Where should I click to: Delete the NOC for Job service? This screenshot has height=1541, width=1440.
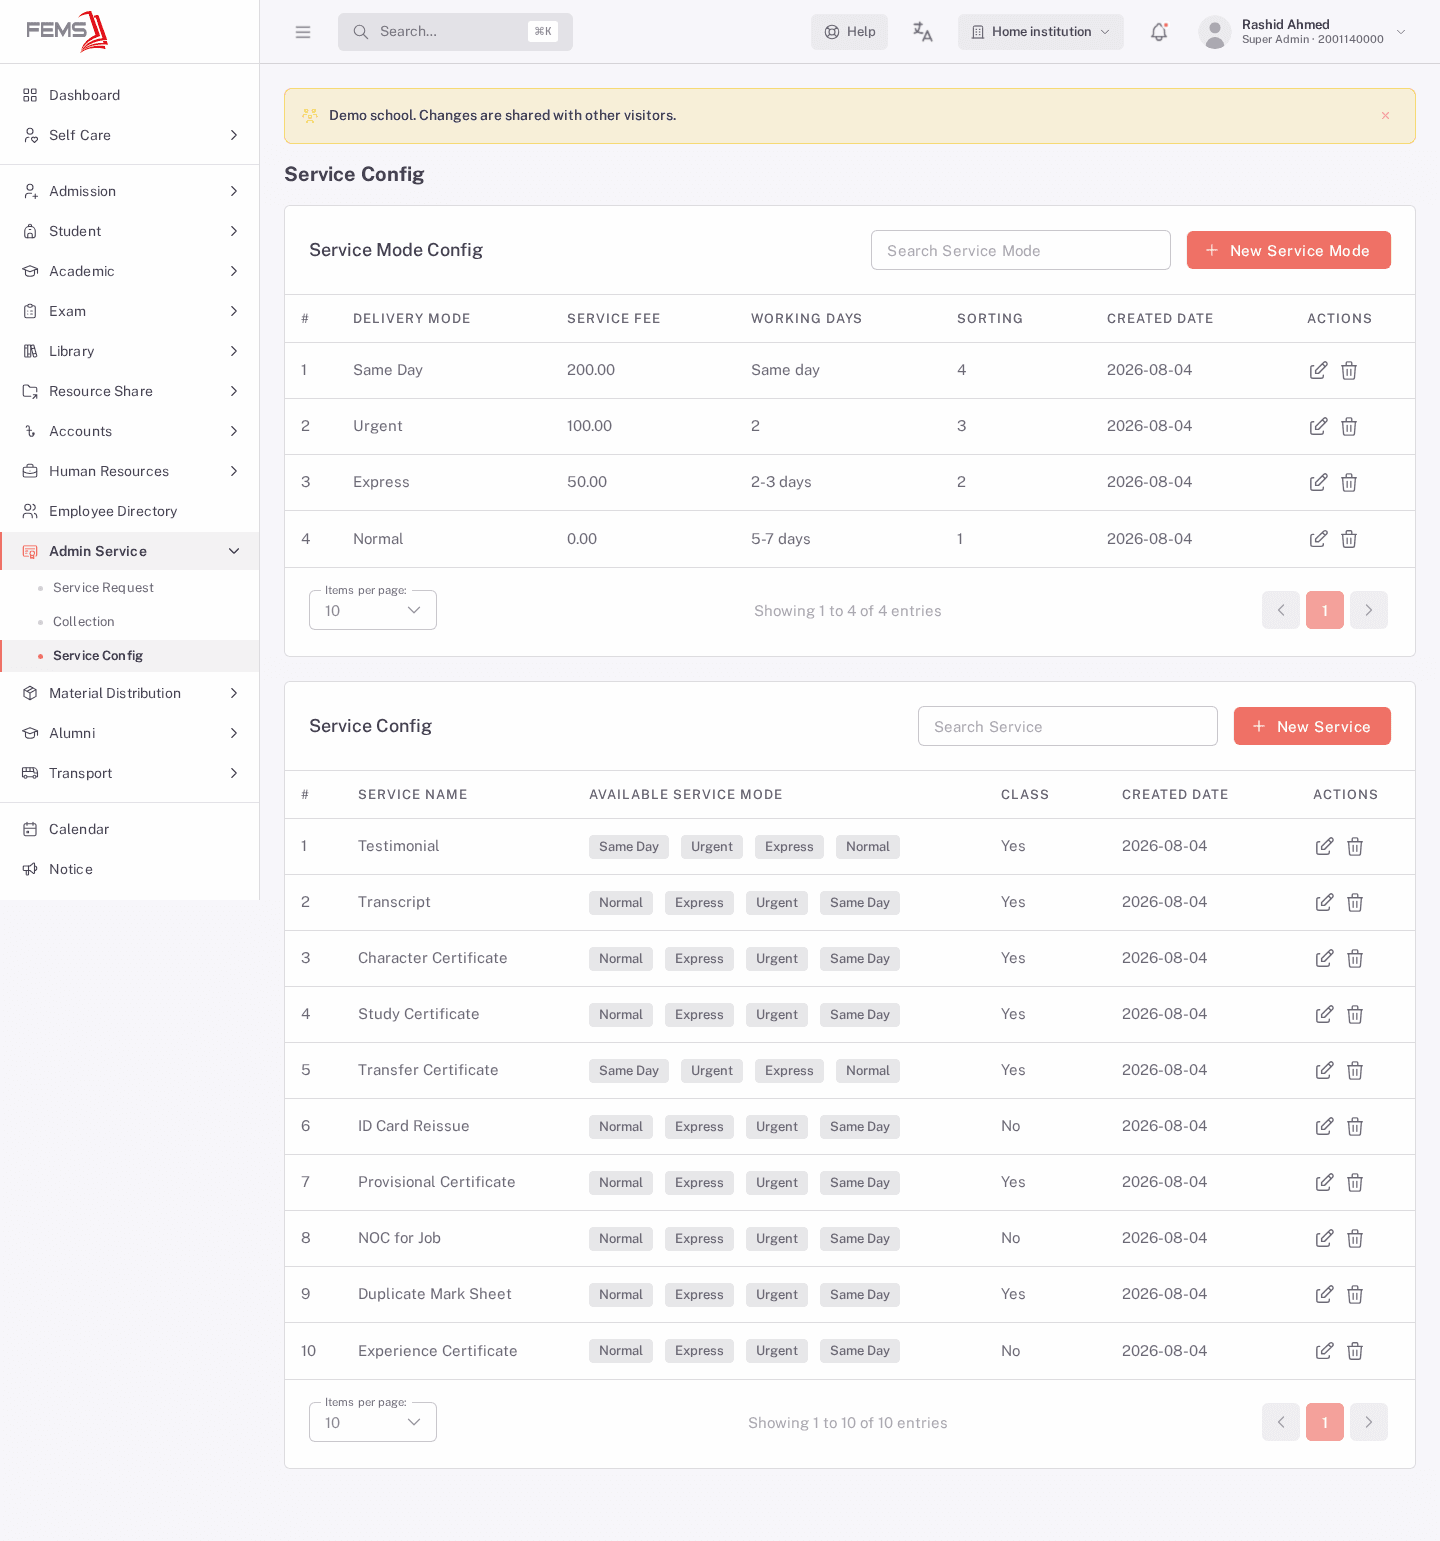coord(1355,1238)
